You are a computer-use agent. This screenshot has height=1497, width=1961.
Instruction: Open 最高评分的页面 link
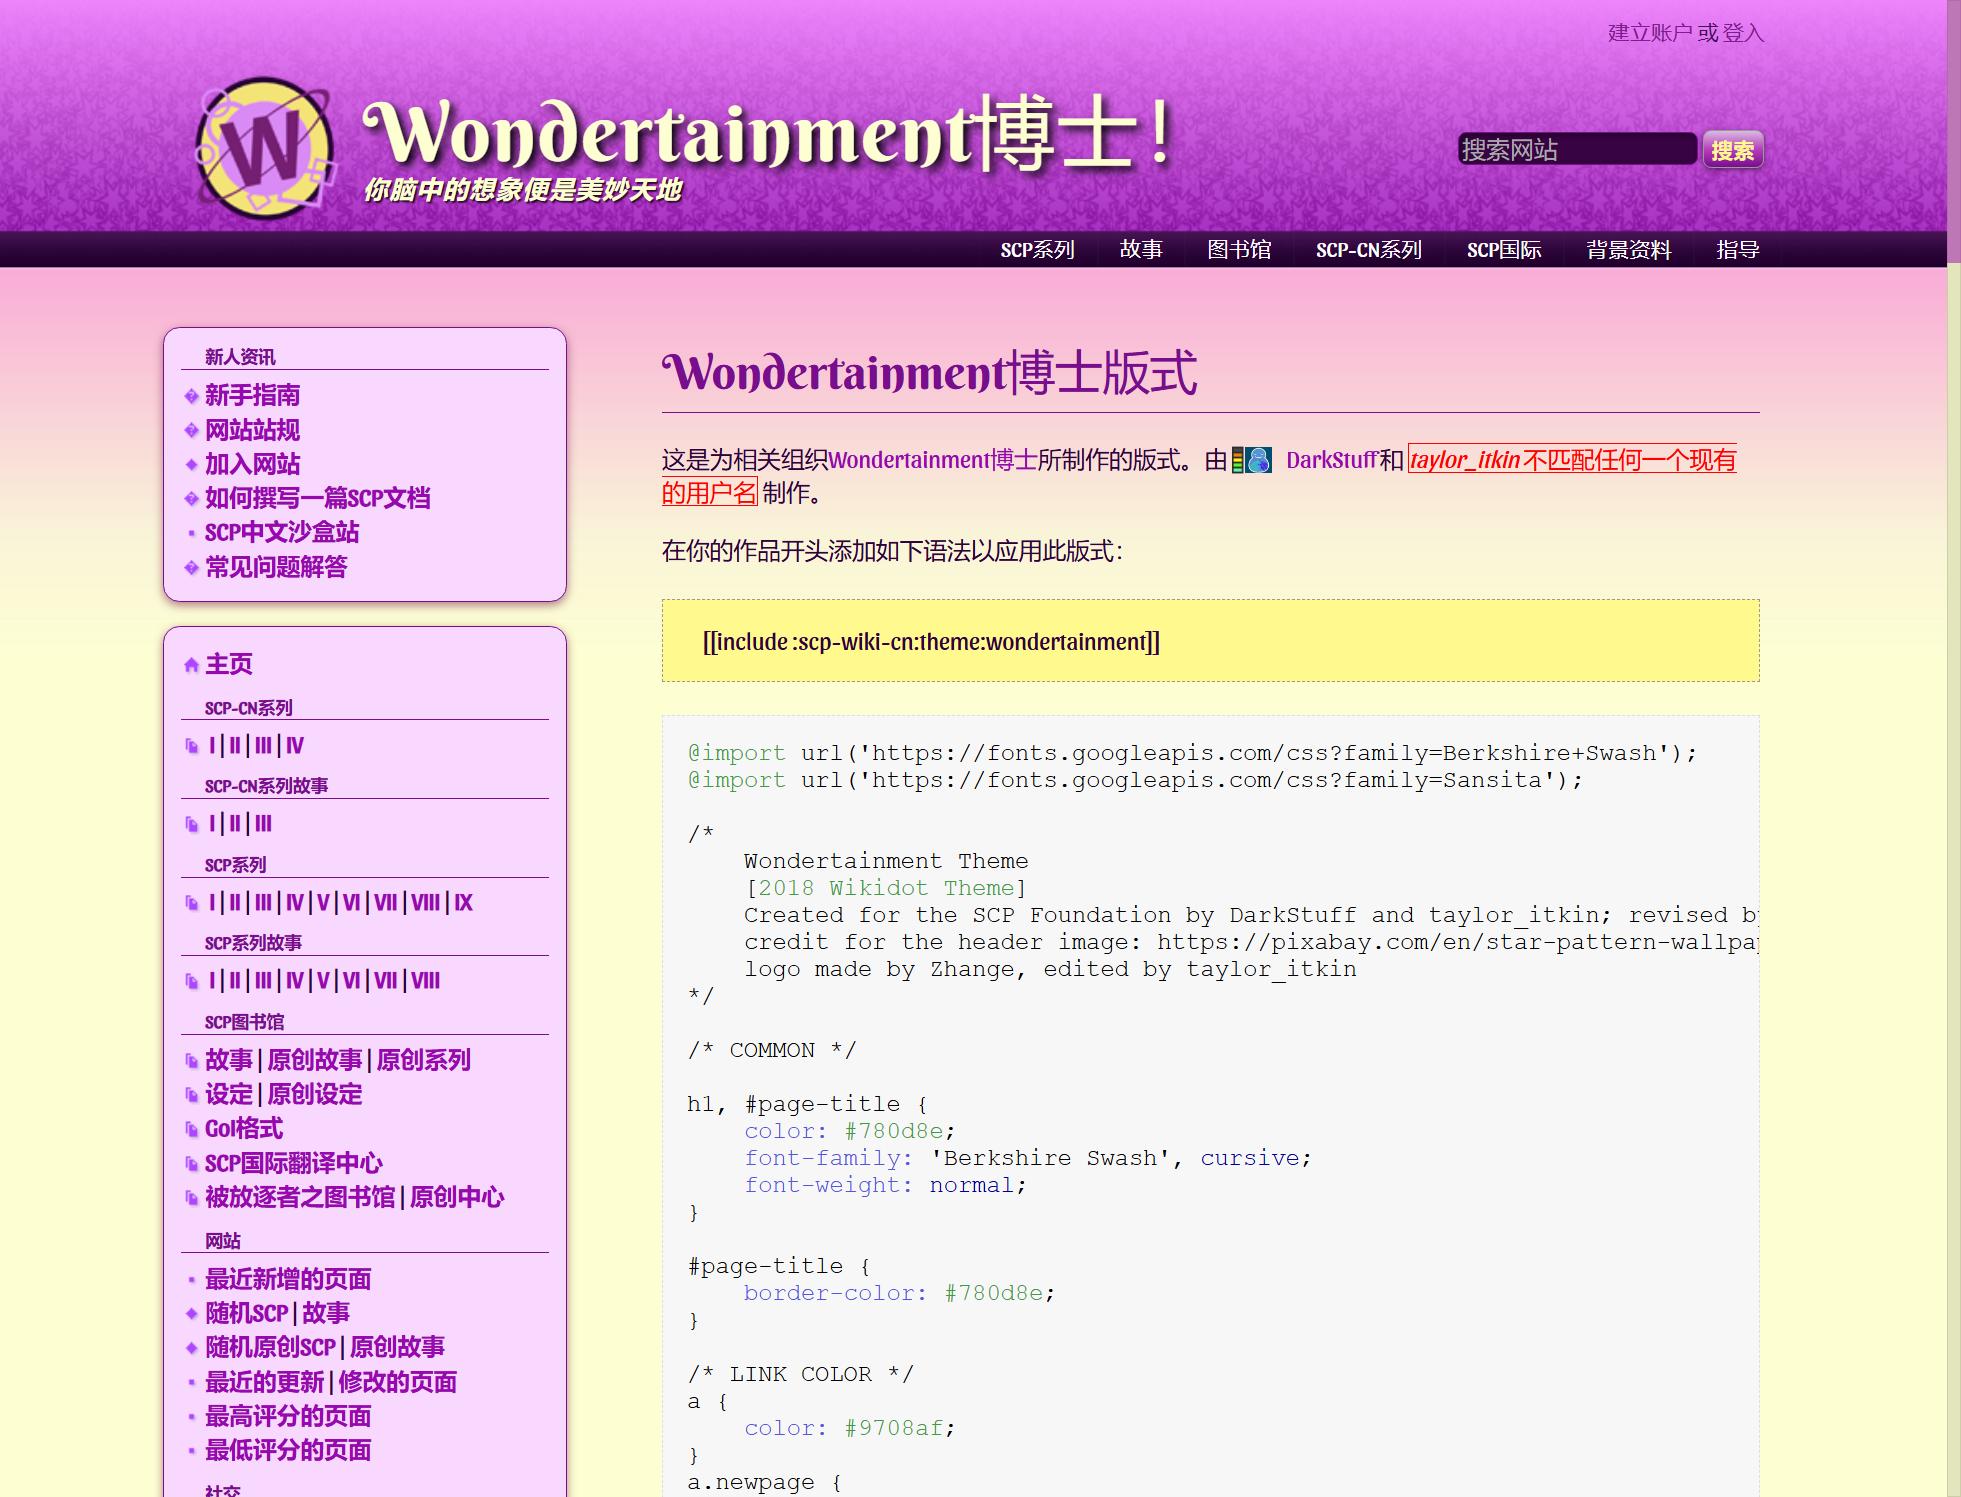tap(288, 1417)
